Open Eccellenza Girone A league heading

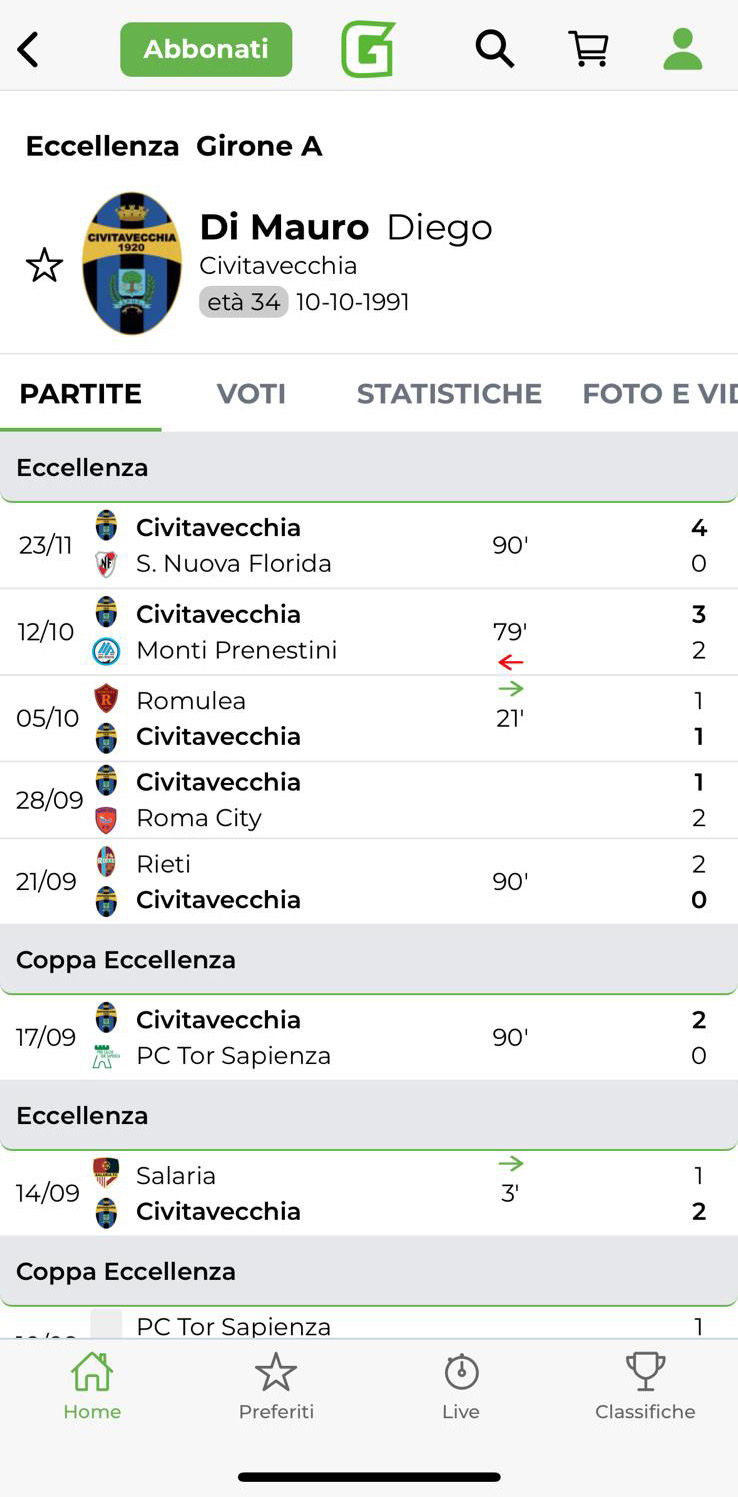(174, 146)
